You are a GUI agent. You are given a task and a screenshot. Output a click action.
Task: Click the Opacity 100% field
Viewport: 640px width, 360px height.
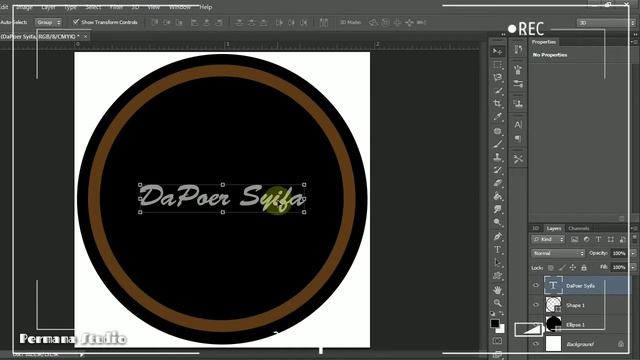(x=620, y=253)
